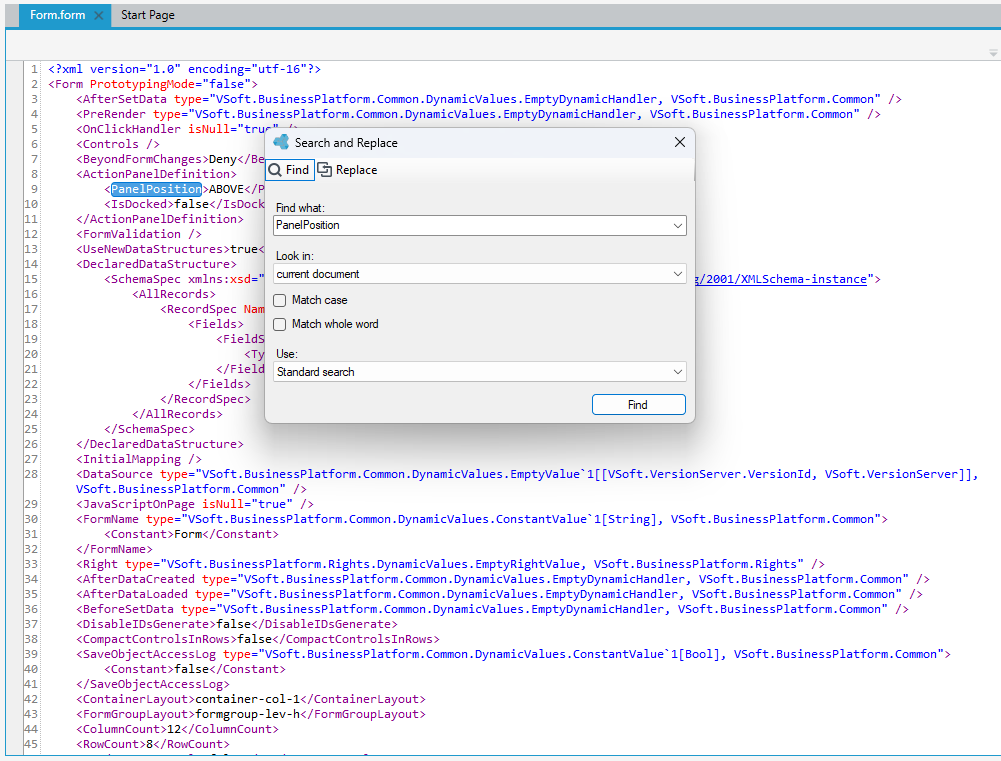This screenshot has height=761, width=1001.
Task: Close the Search and Replace dialog
Action: point(680,142)
